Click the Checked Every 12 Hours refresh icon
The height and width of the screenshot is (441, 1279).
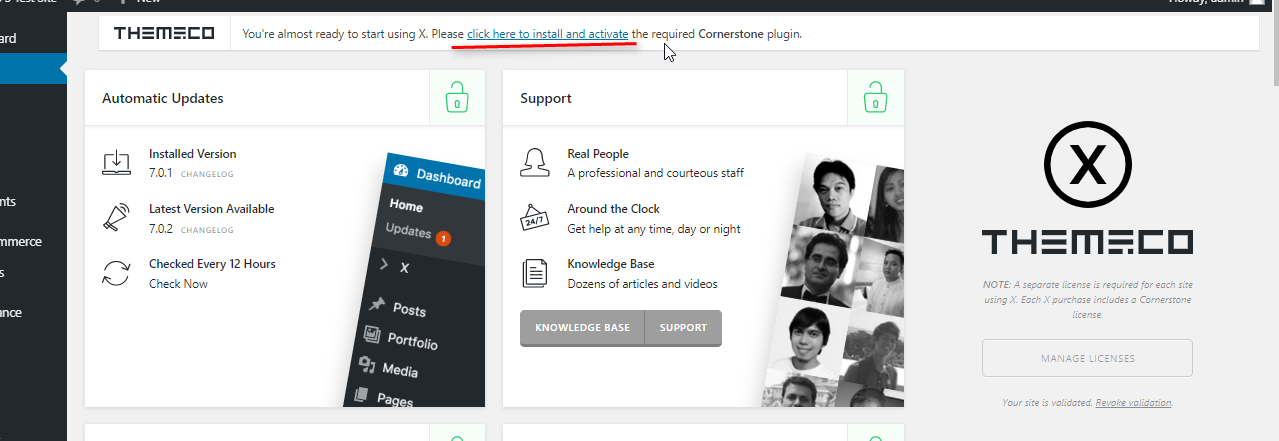[x=117, y=273]
